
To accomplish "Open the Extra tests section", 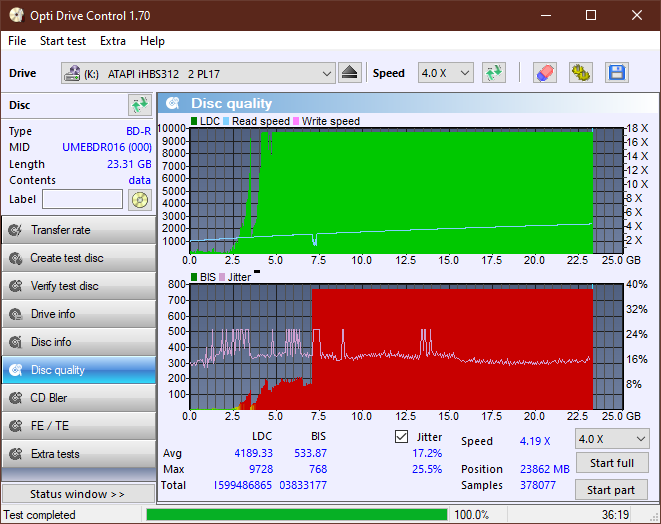I will click(79, 454).
